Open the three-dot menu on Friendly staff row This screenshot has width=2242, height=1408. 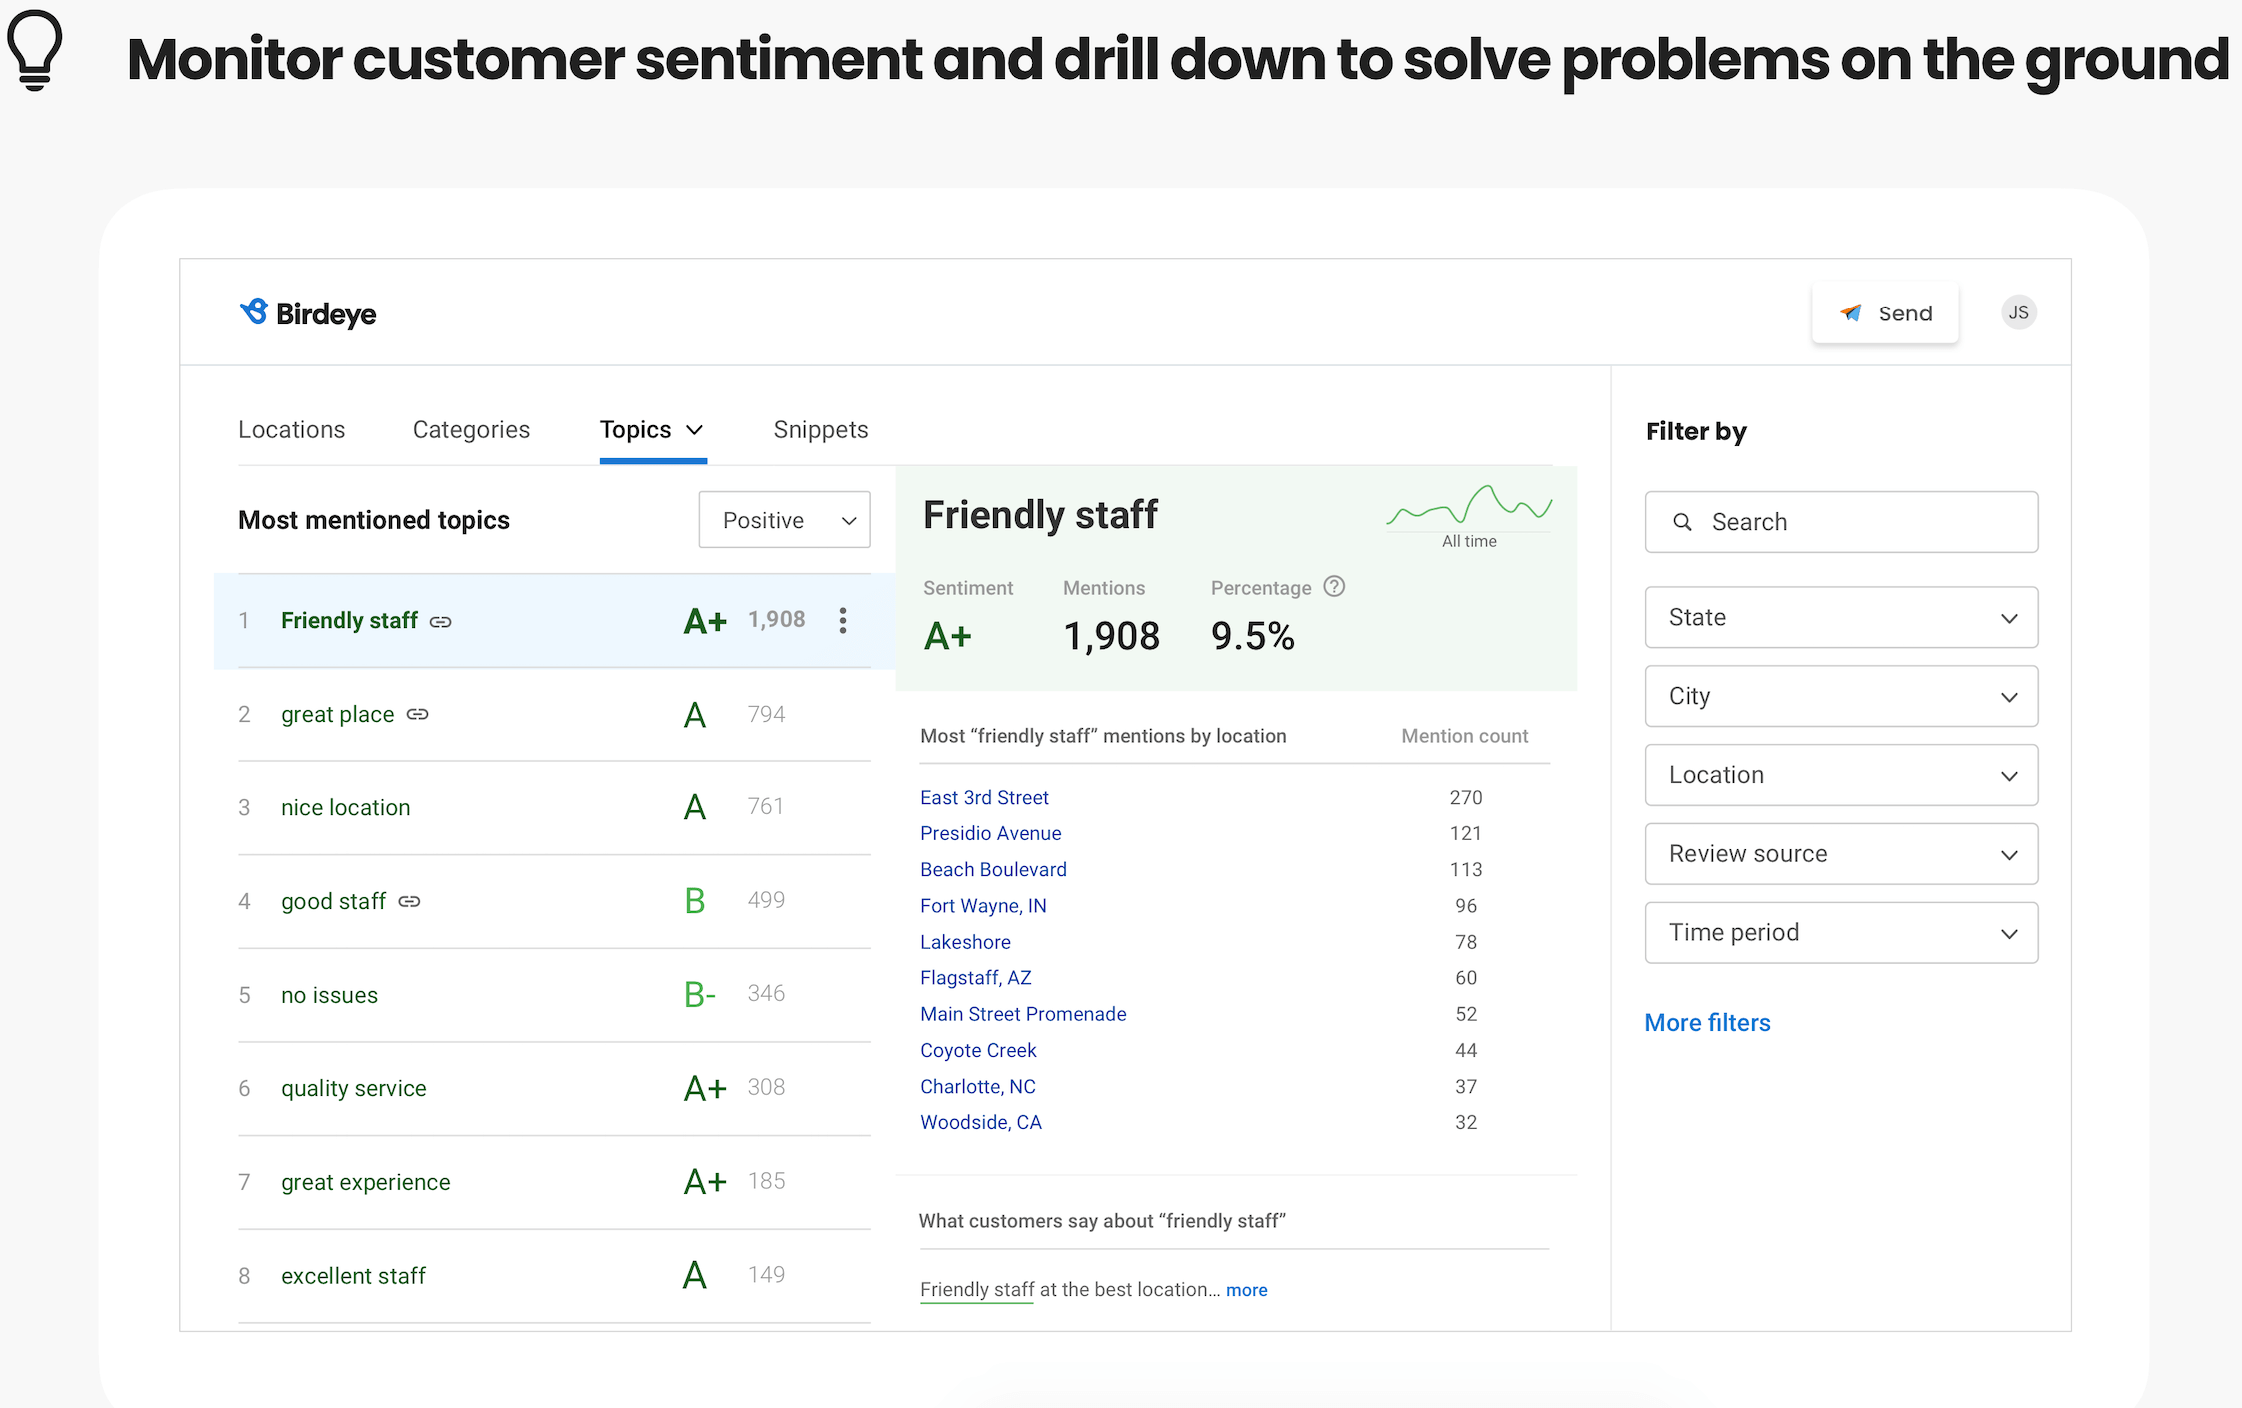click(x=843, y=620)
